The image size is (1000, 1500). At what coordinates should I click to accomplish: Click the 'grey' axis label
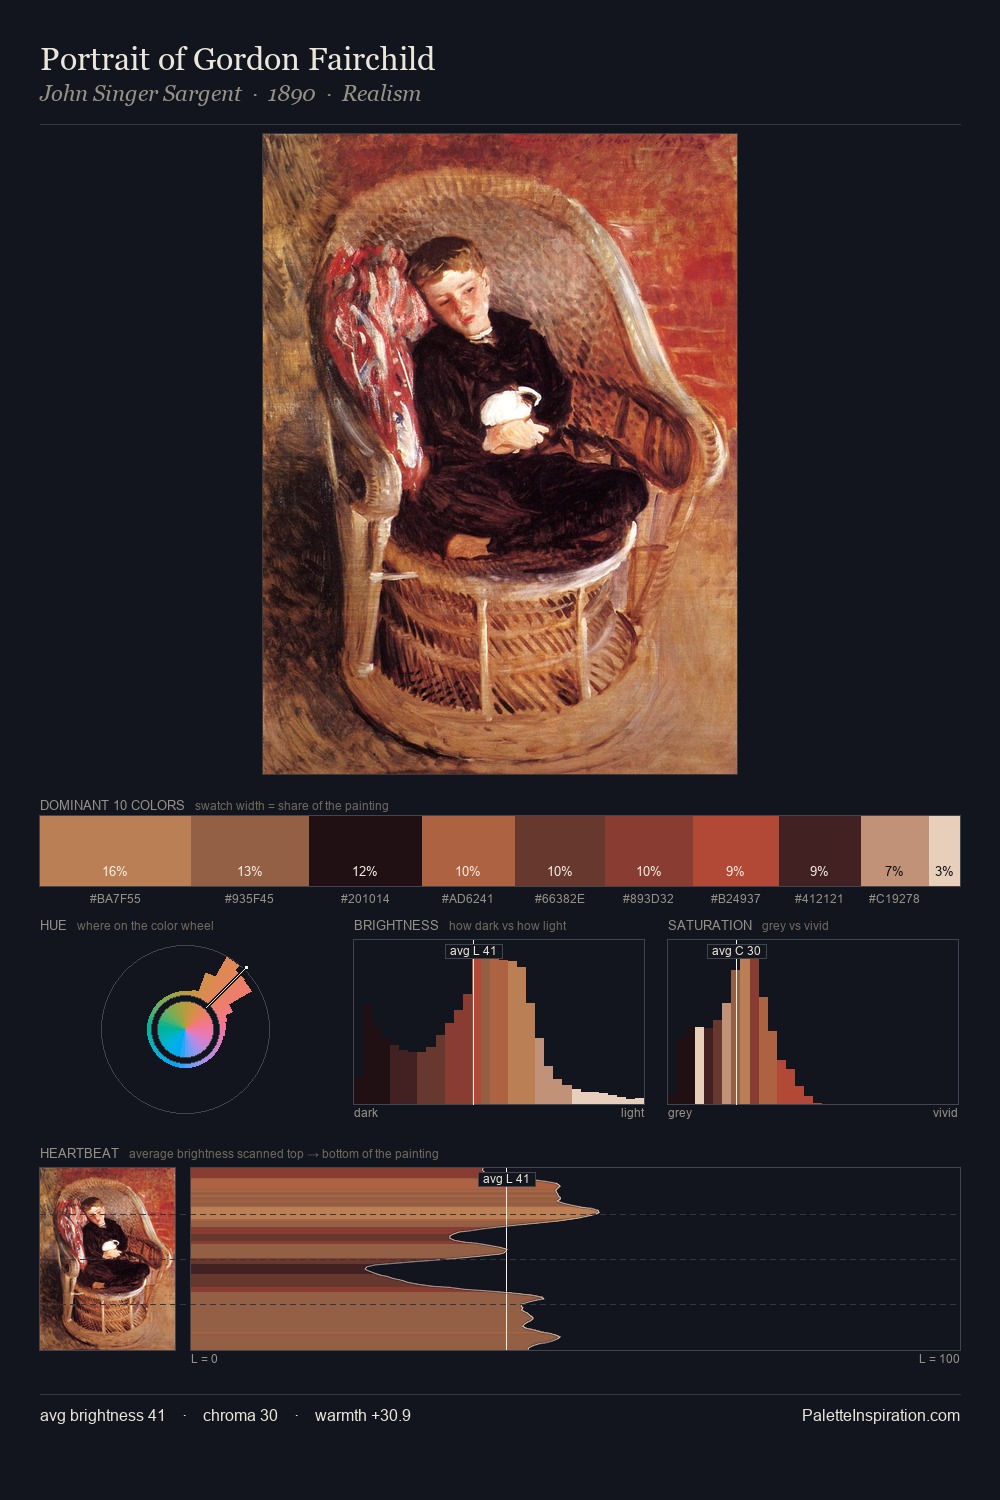(680, 1113)
